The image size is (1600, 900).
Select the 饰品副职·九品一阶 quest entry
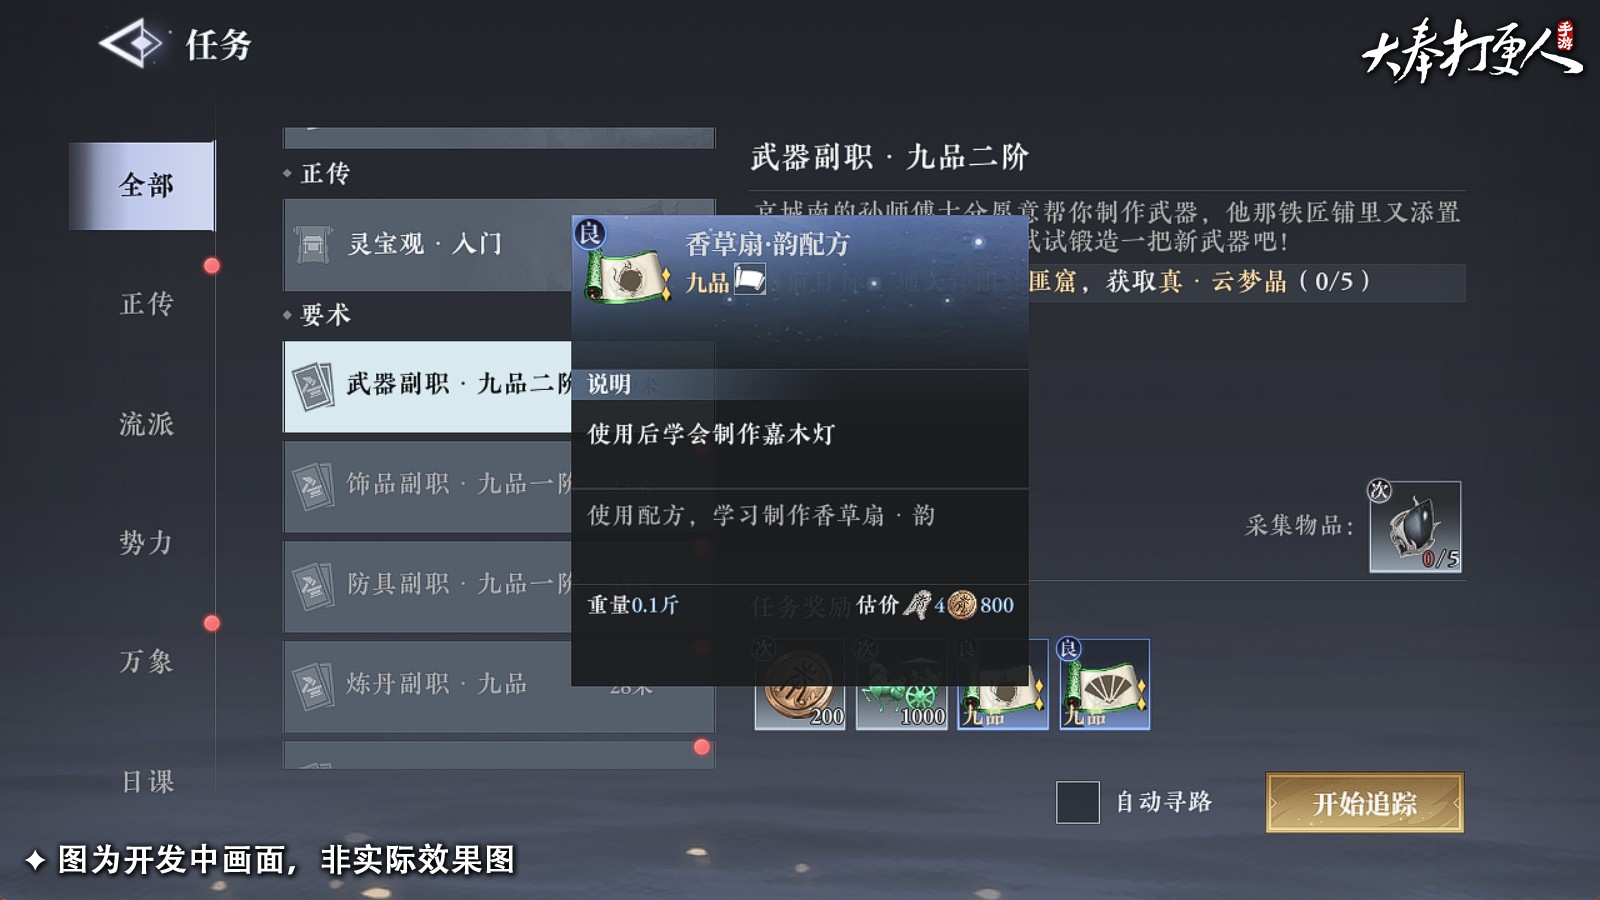pyautogui.click(x=428, y=487)
